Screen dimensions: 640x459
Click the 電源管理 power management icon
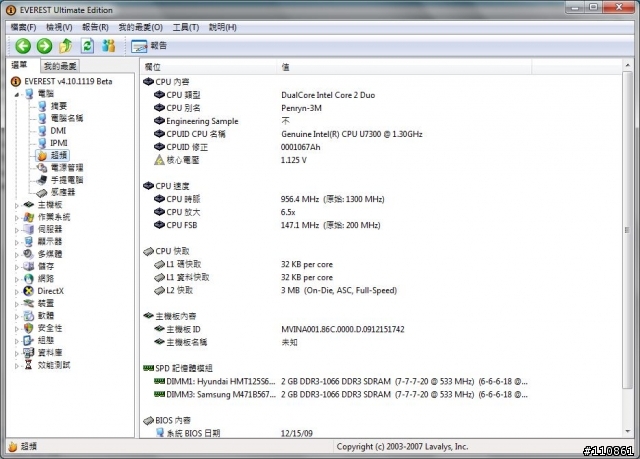pyautogui.click(x=42, y=168)
